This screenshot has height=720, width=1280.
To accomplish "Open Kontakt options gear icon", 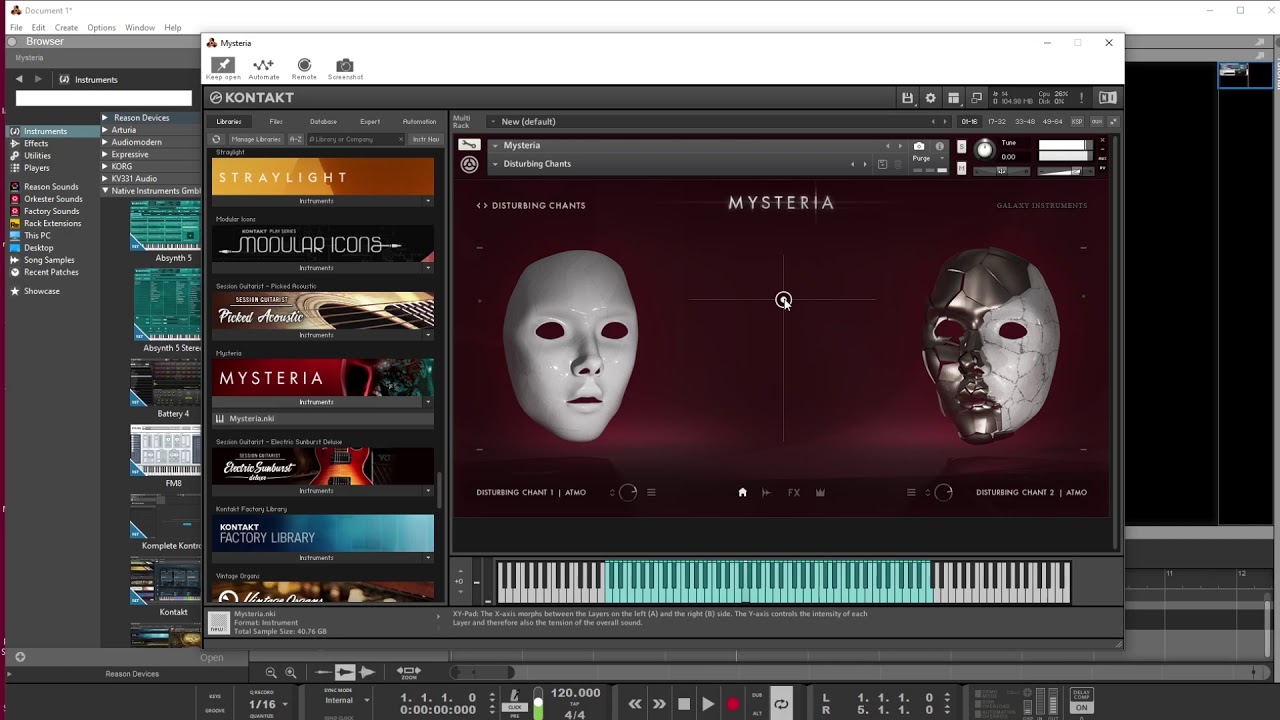I will tap(930, 98).
